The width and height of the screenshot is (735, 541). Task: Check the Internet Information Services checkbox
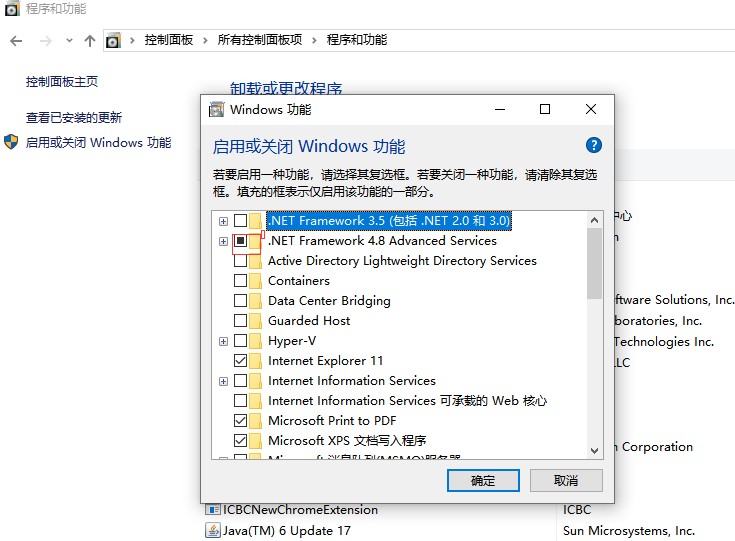click(x=240, y=381)
